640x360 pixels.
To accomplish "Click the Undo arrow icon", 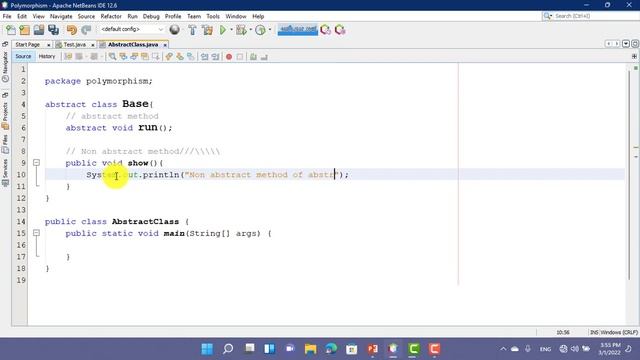I will point(71,30).
